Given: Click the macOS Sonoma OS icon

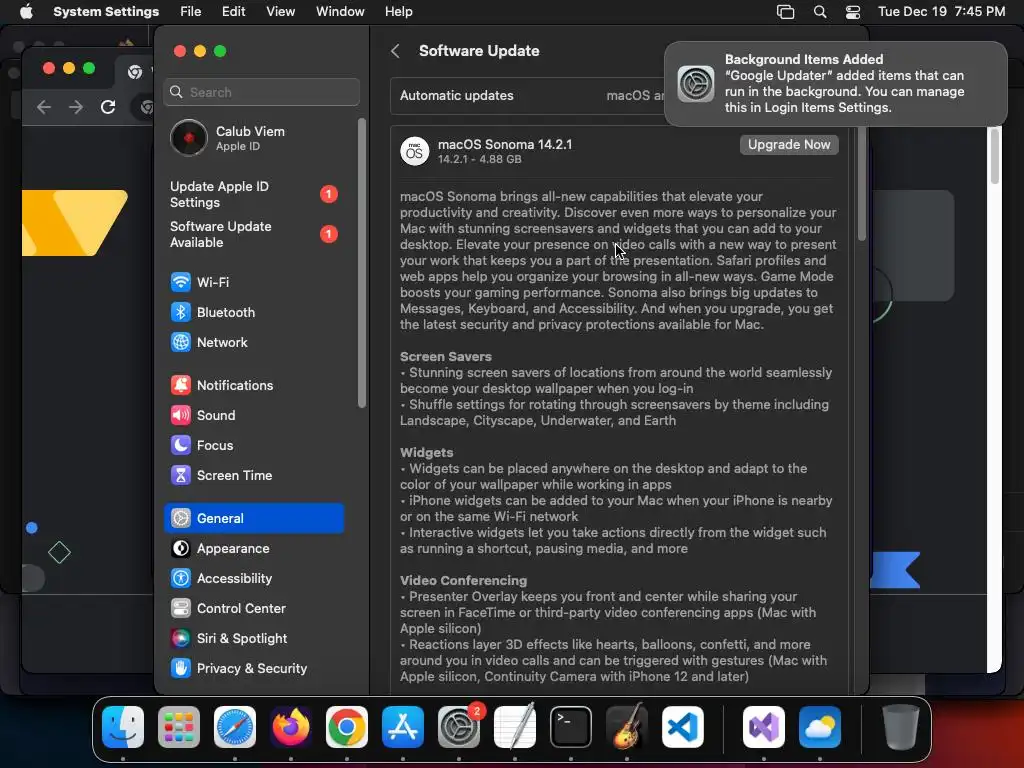Looking at the screenshot, I should [415, 152].
